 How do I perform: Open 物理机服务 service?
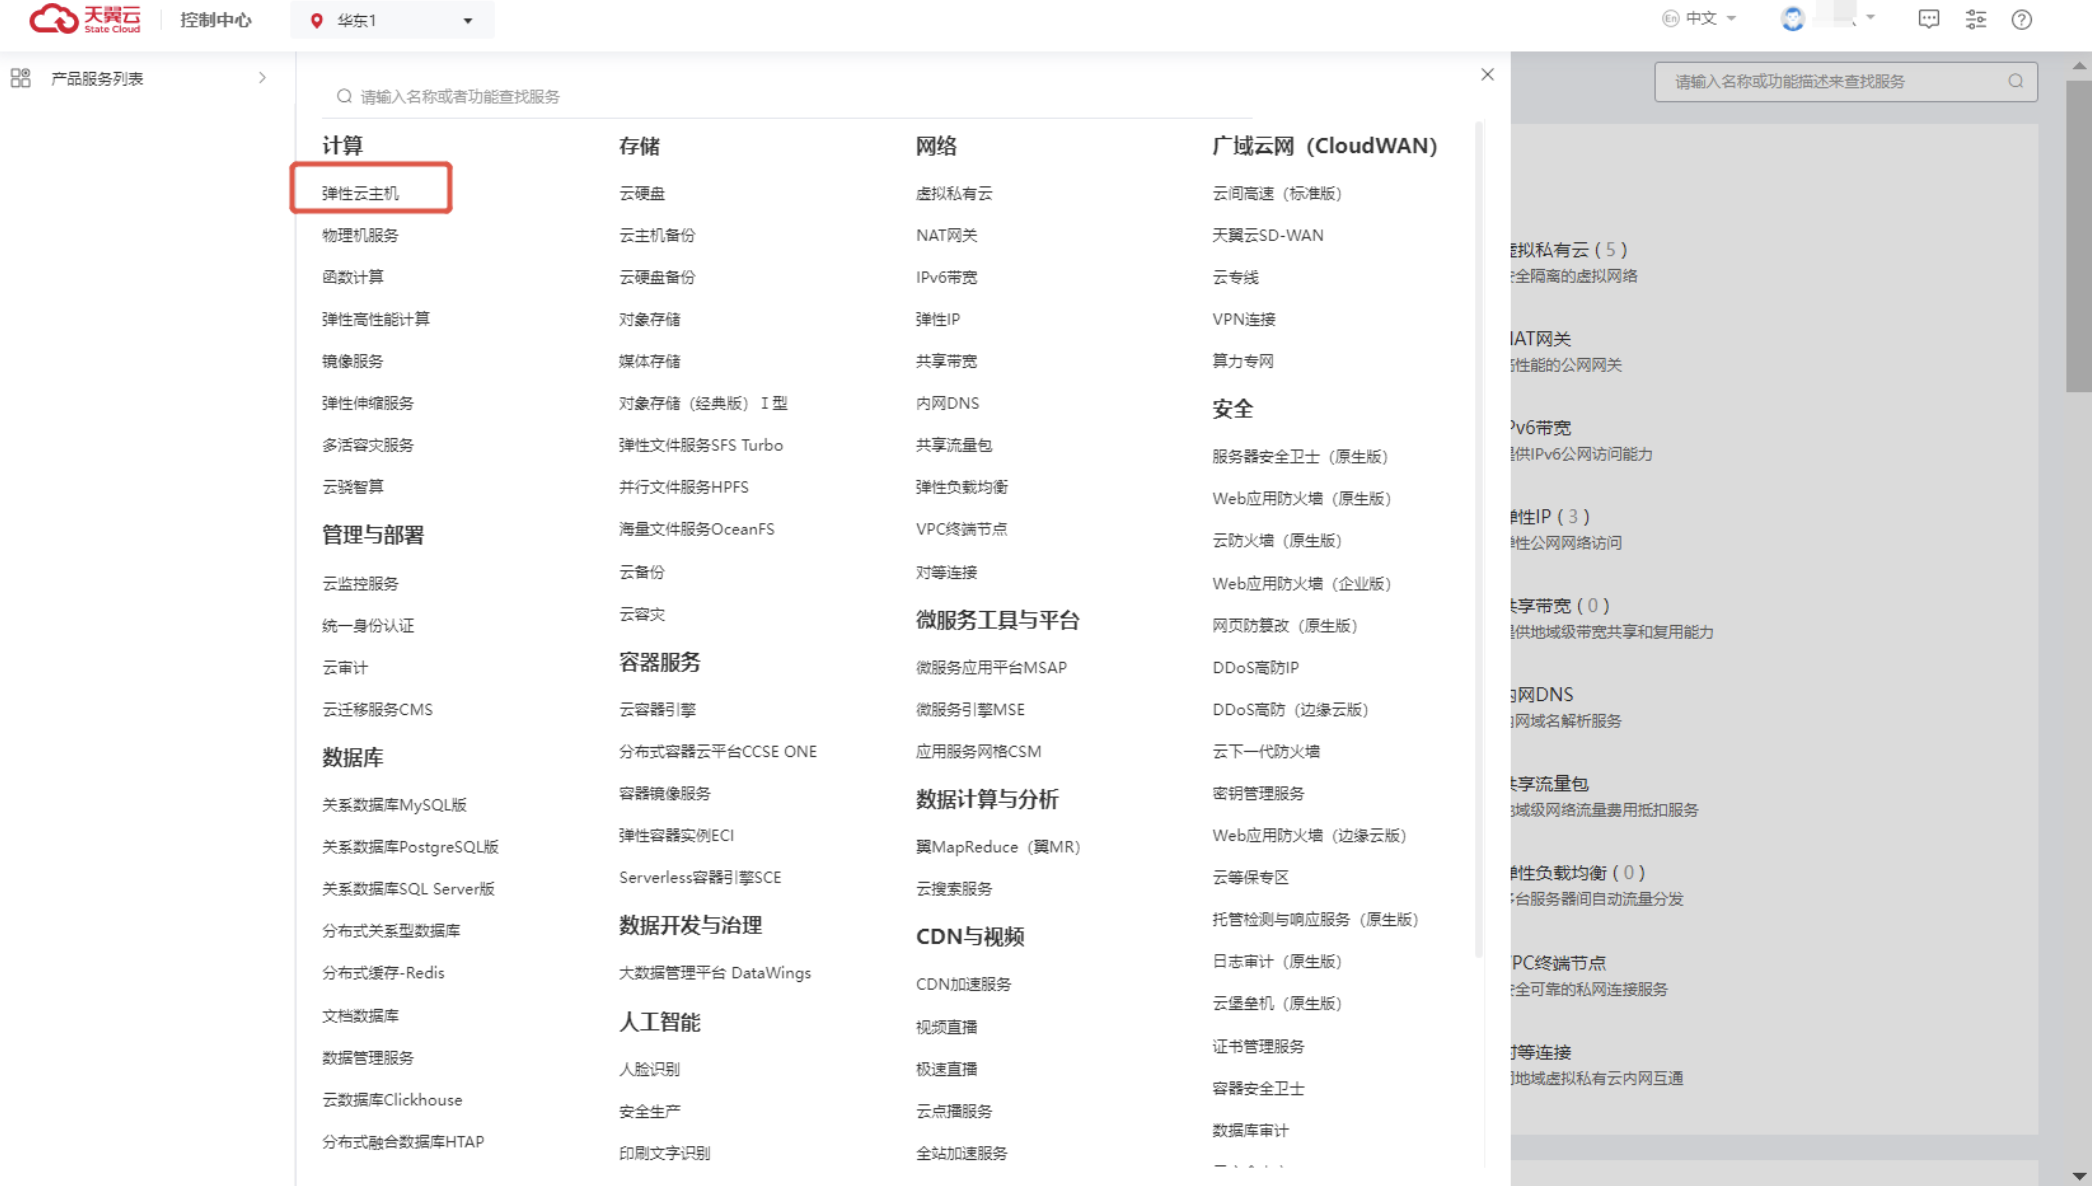[x=360, y=235]
